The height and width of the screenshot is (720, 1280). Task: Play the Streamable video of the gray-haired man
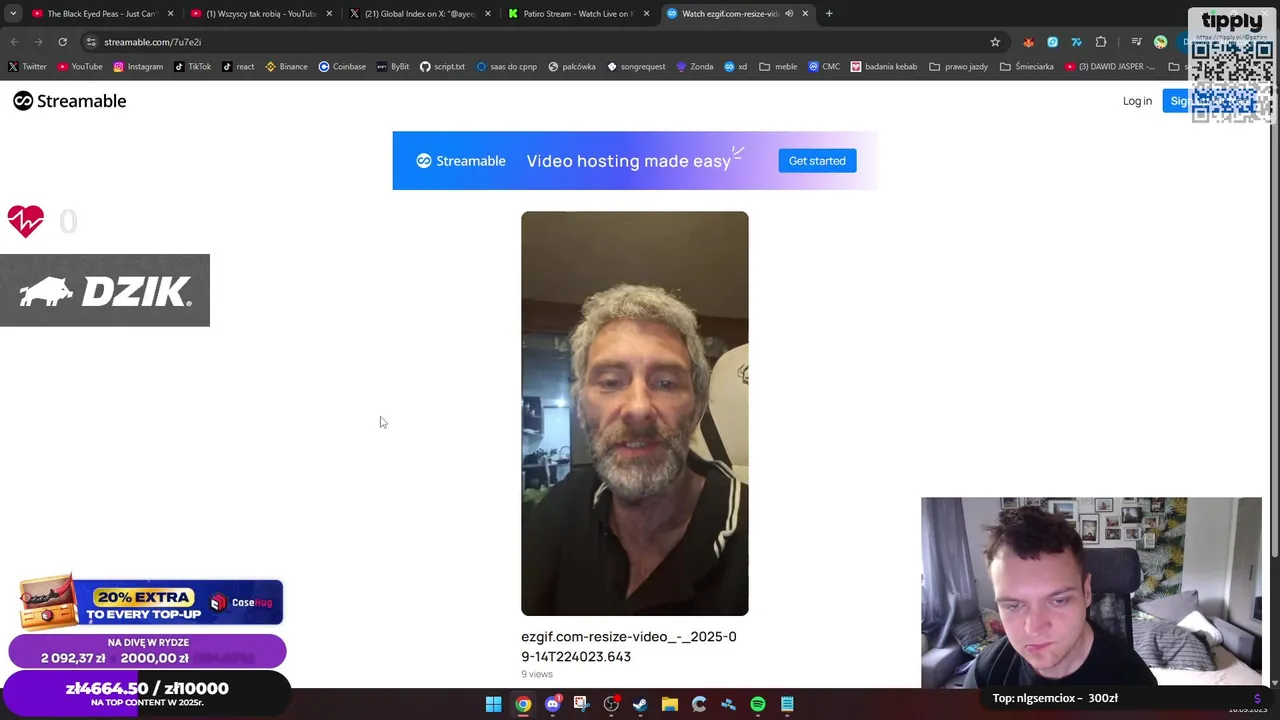click(x=634, y=413)
